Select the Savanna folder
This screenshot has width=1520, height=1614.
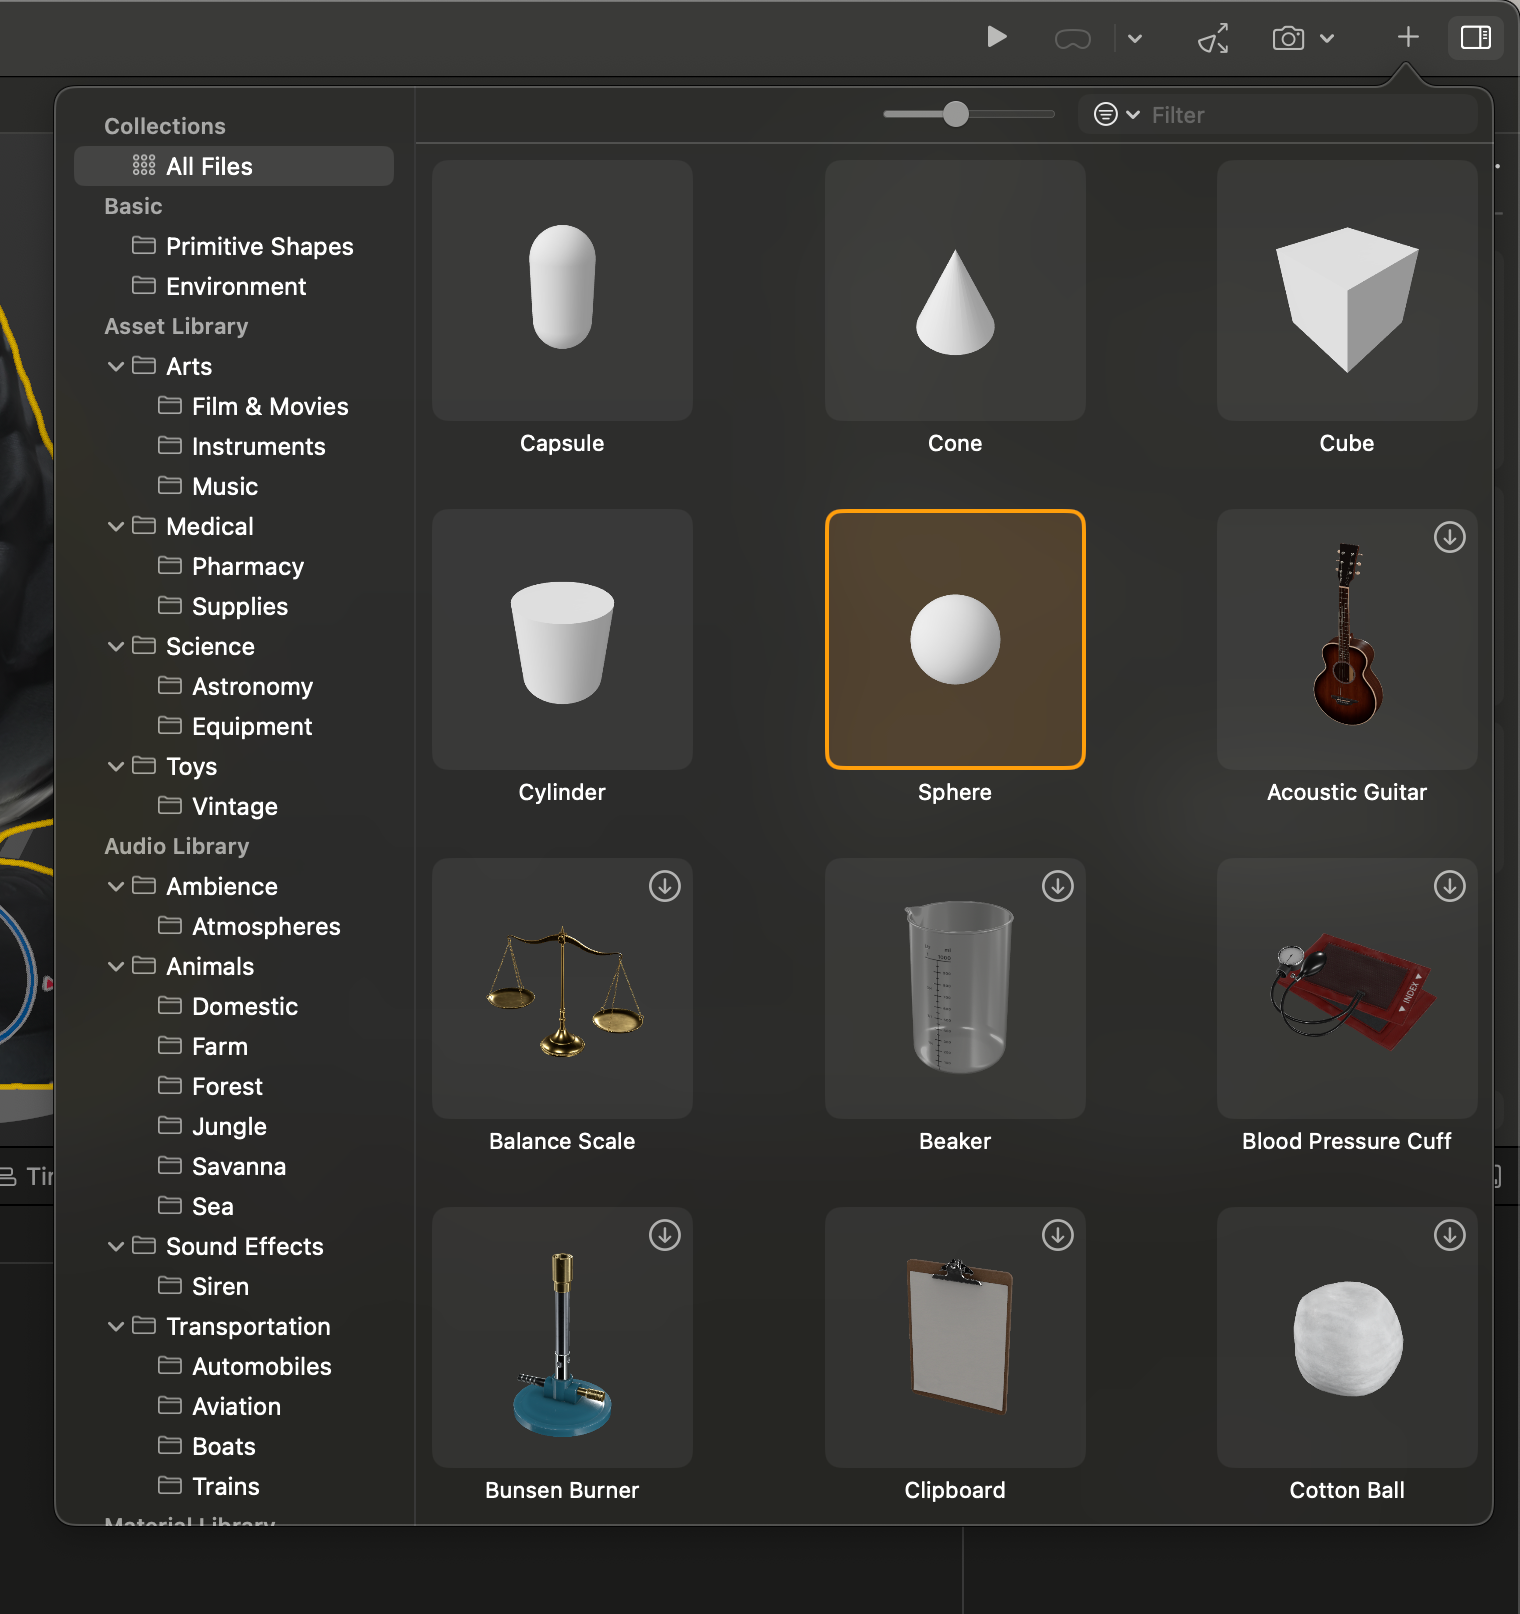[x=222, y=1166]
